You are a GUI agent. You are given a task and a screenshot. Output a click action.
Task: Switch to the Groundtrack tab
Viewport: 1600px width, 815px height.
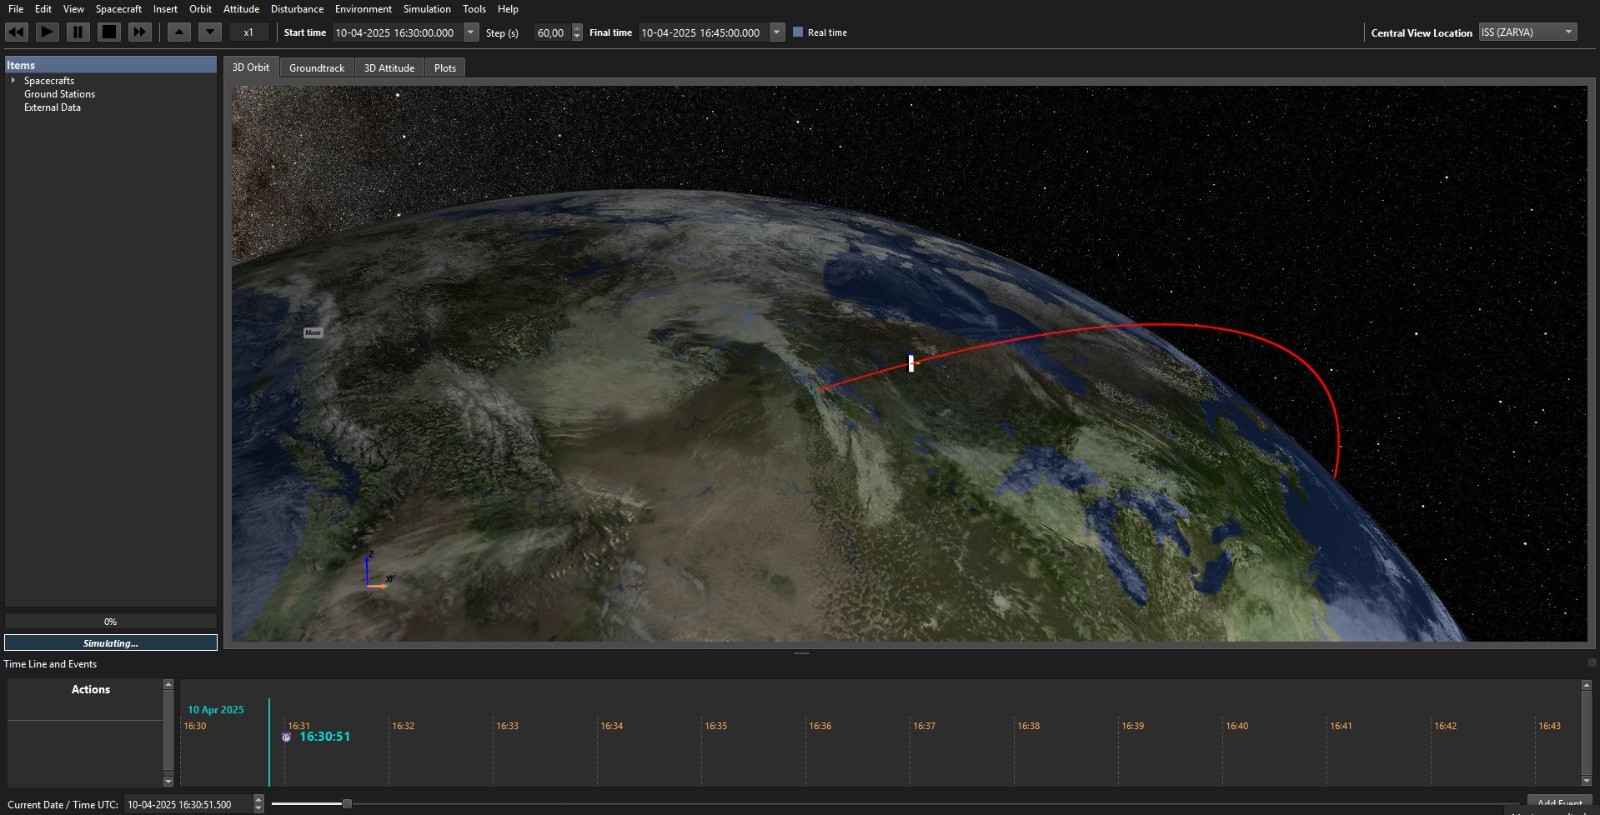click(317, 68)
